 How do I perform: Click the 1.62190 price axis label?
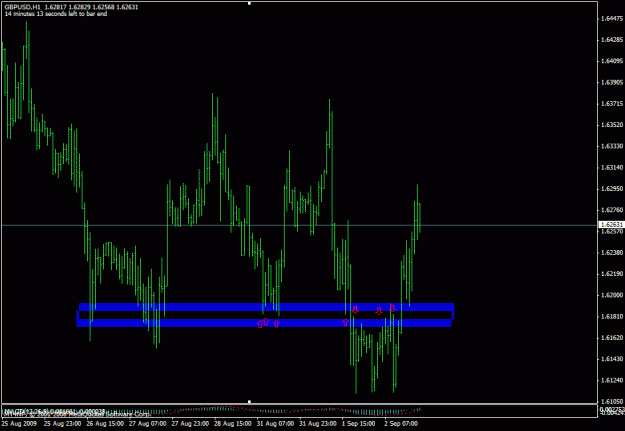(x=612, y=274)
